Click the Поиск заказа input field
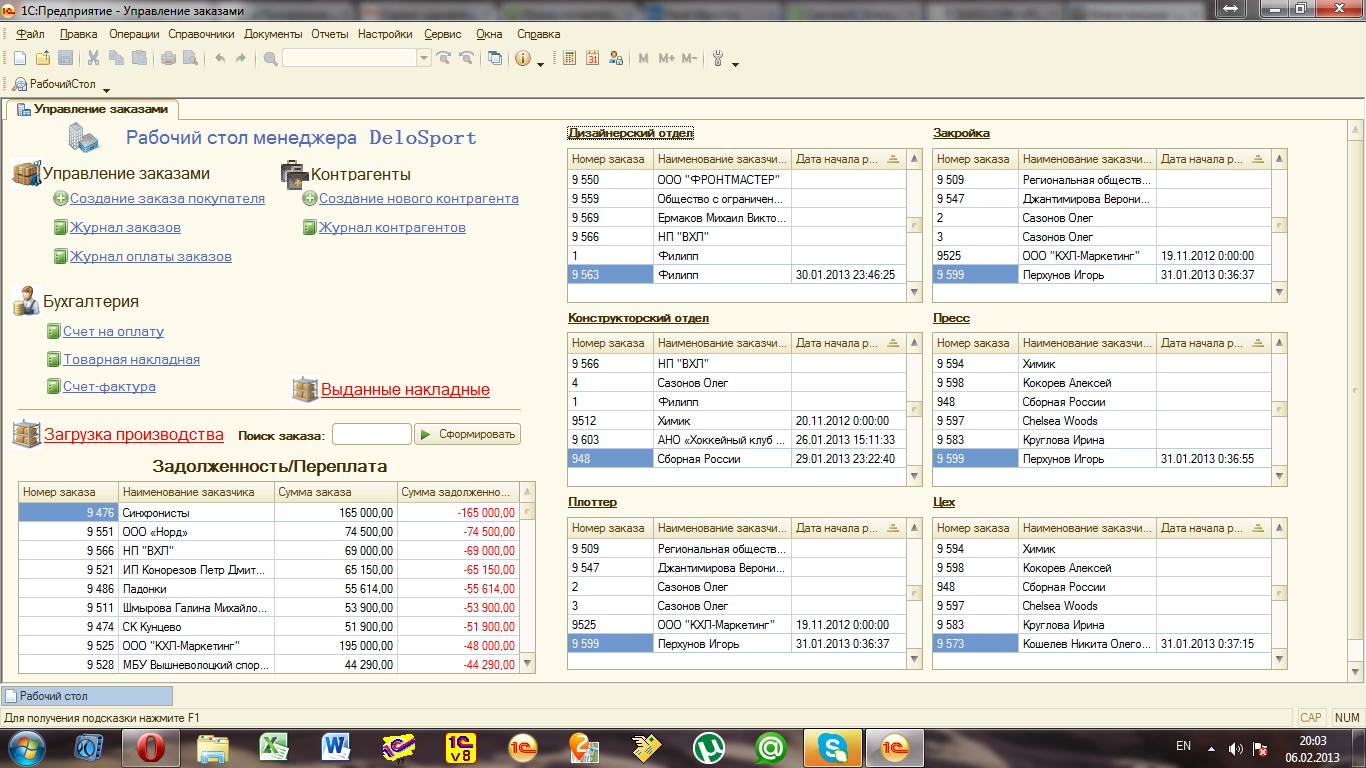 pos(371,435)
